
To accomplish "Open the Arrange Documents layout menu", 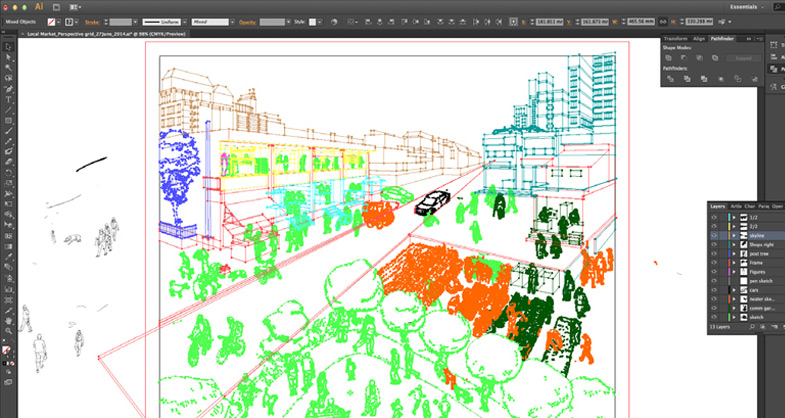I will click(x=76, y=7).
